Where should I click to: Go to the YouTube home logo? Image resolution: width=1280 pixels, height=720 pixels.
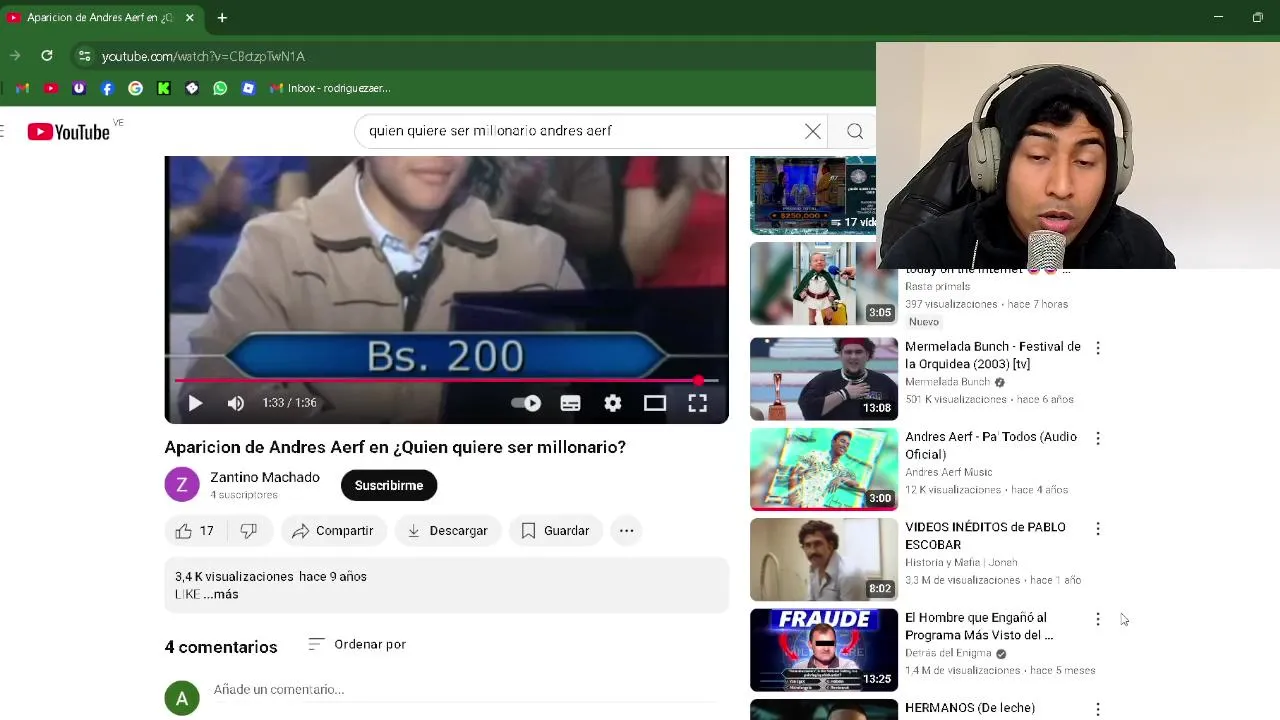[x=68, y=132]
